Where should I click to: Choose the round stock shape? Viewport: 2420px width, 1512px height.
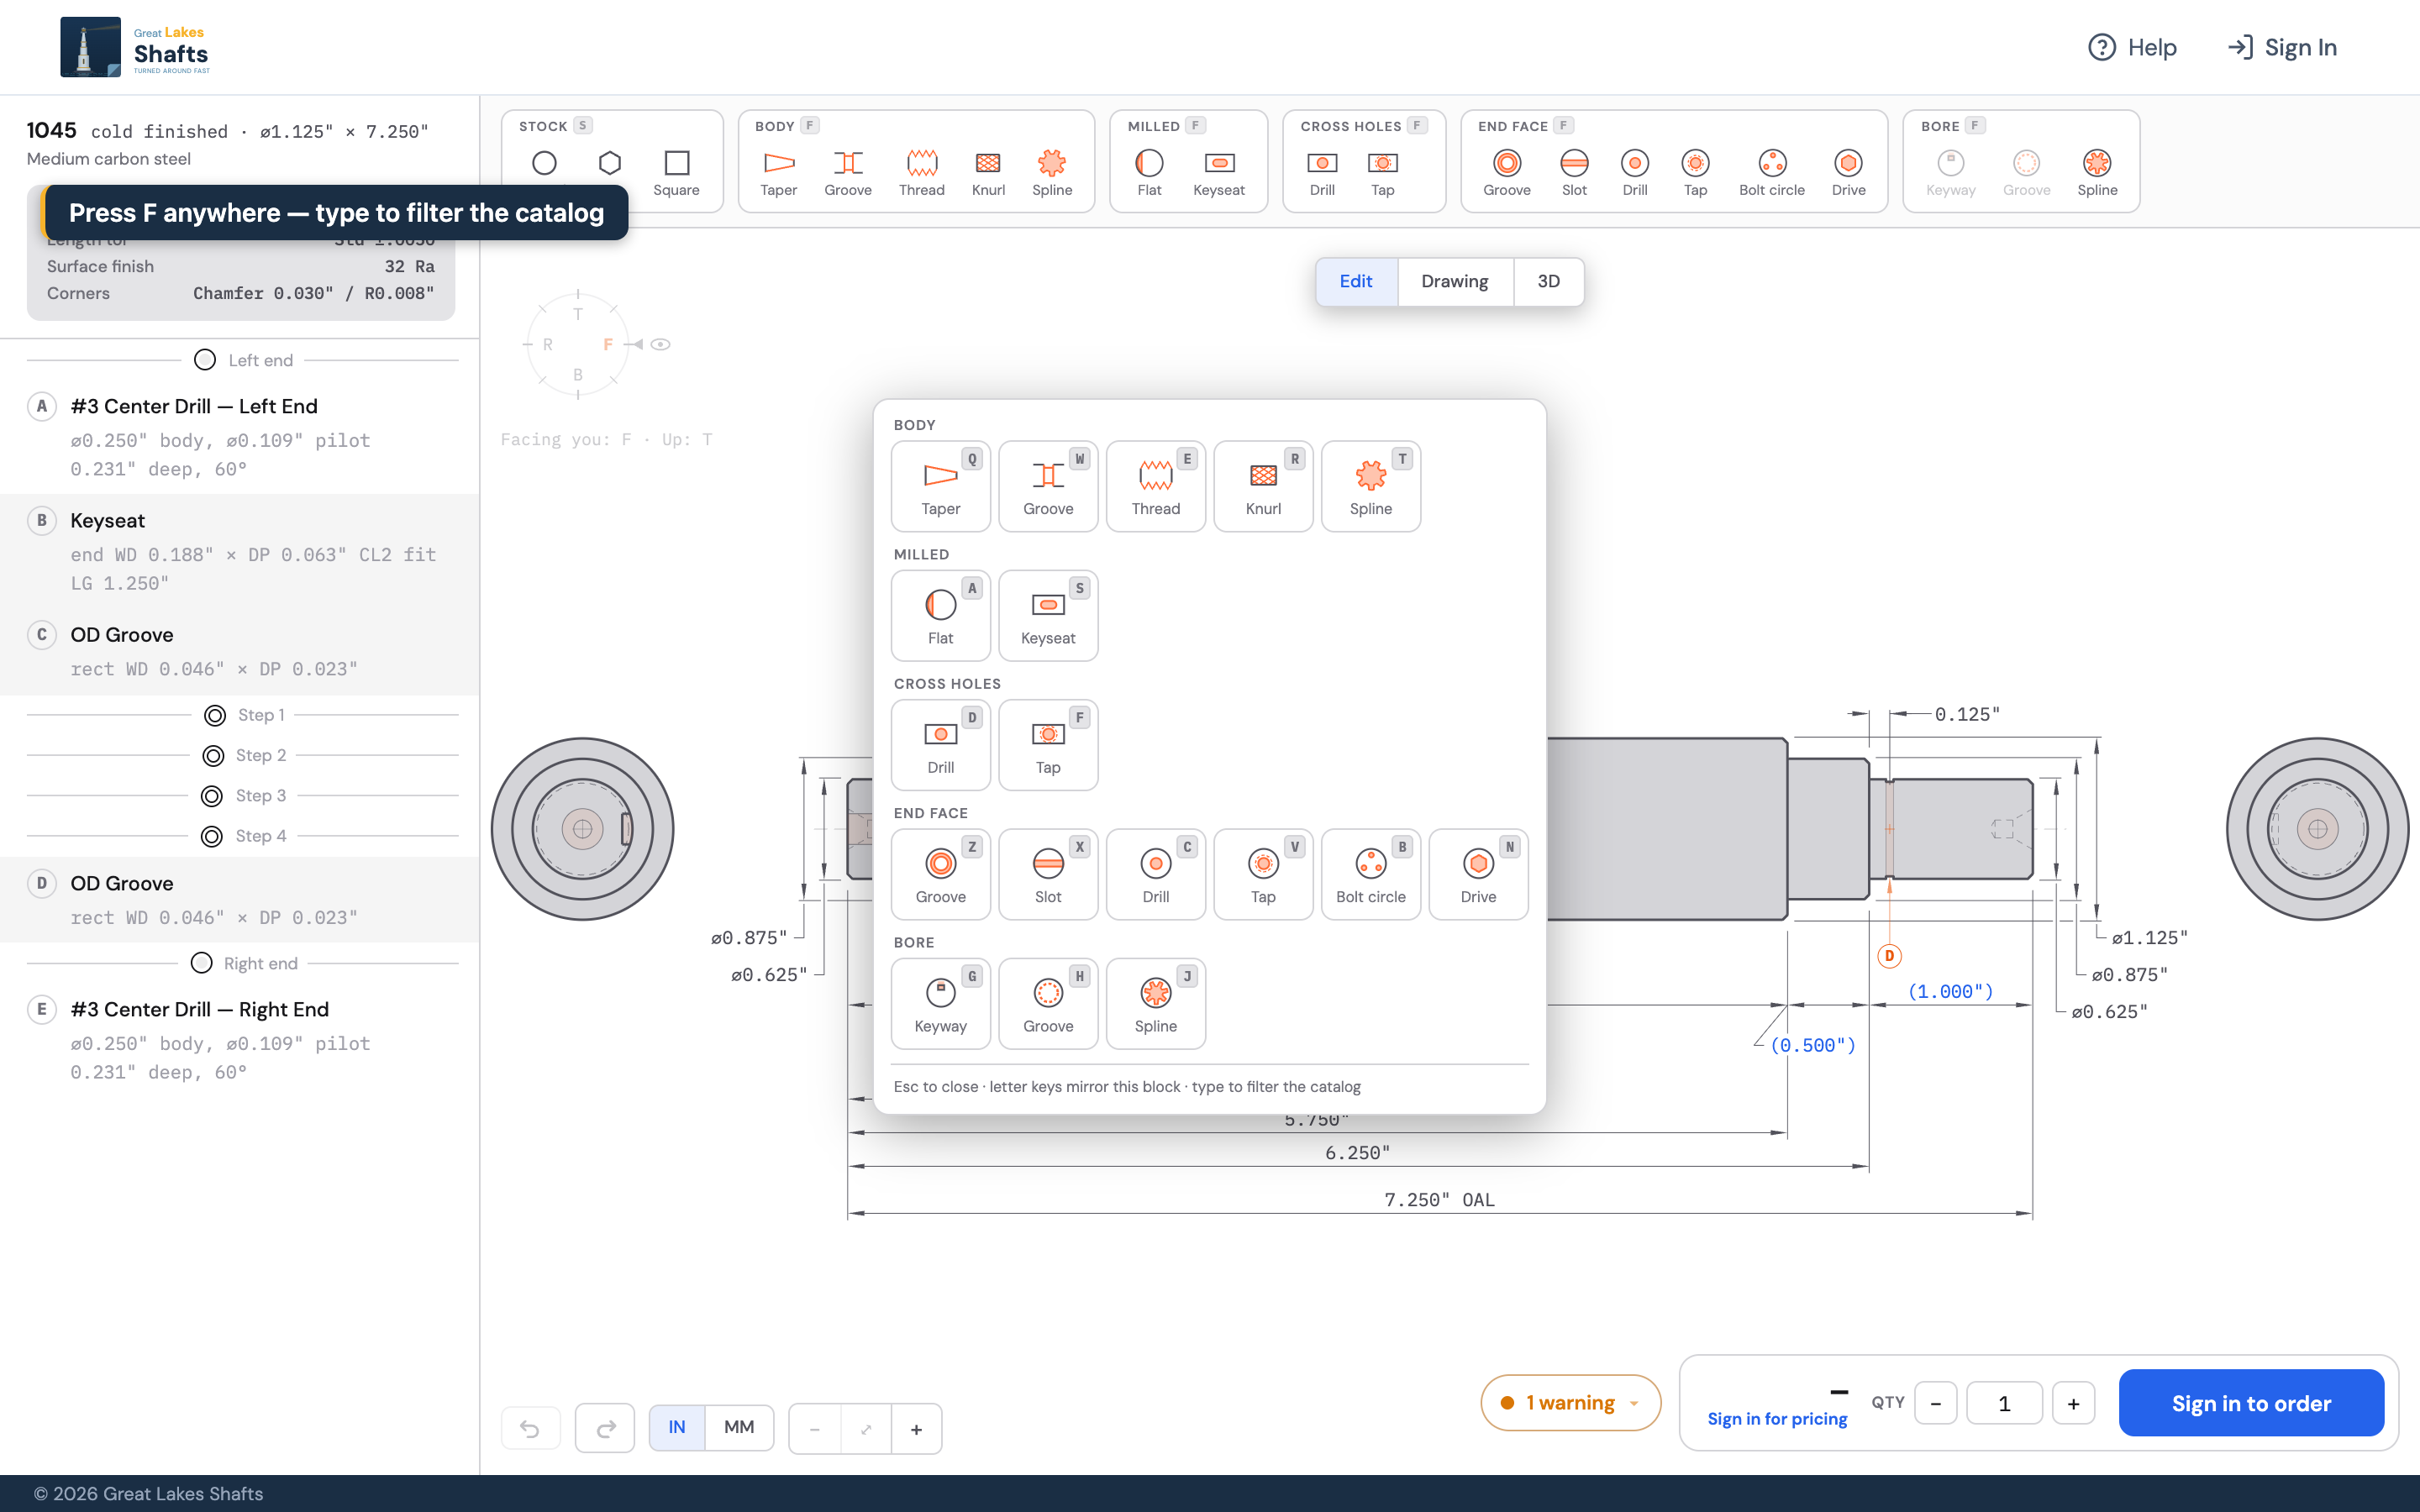544,163
